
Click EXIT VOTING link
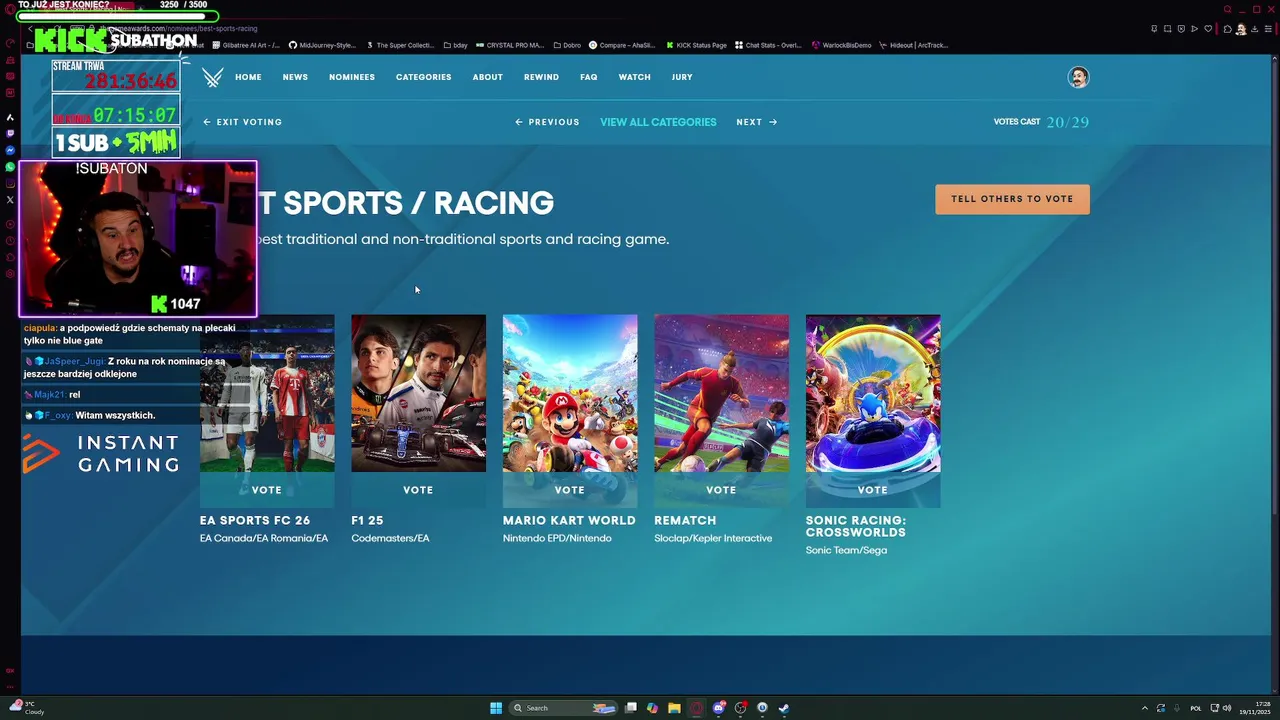[243, 122]
